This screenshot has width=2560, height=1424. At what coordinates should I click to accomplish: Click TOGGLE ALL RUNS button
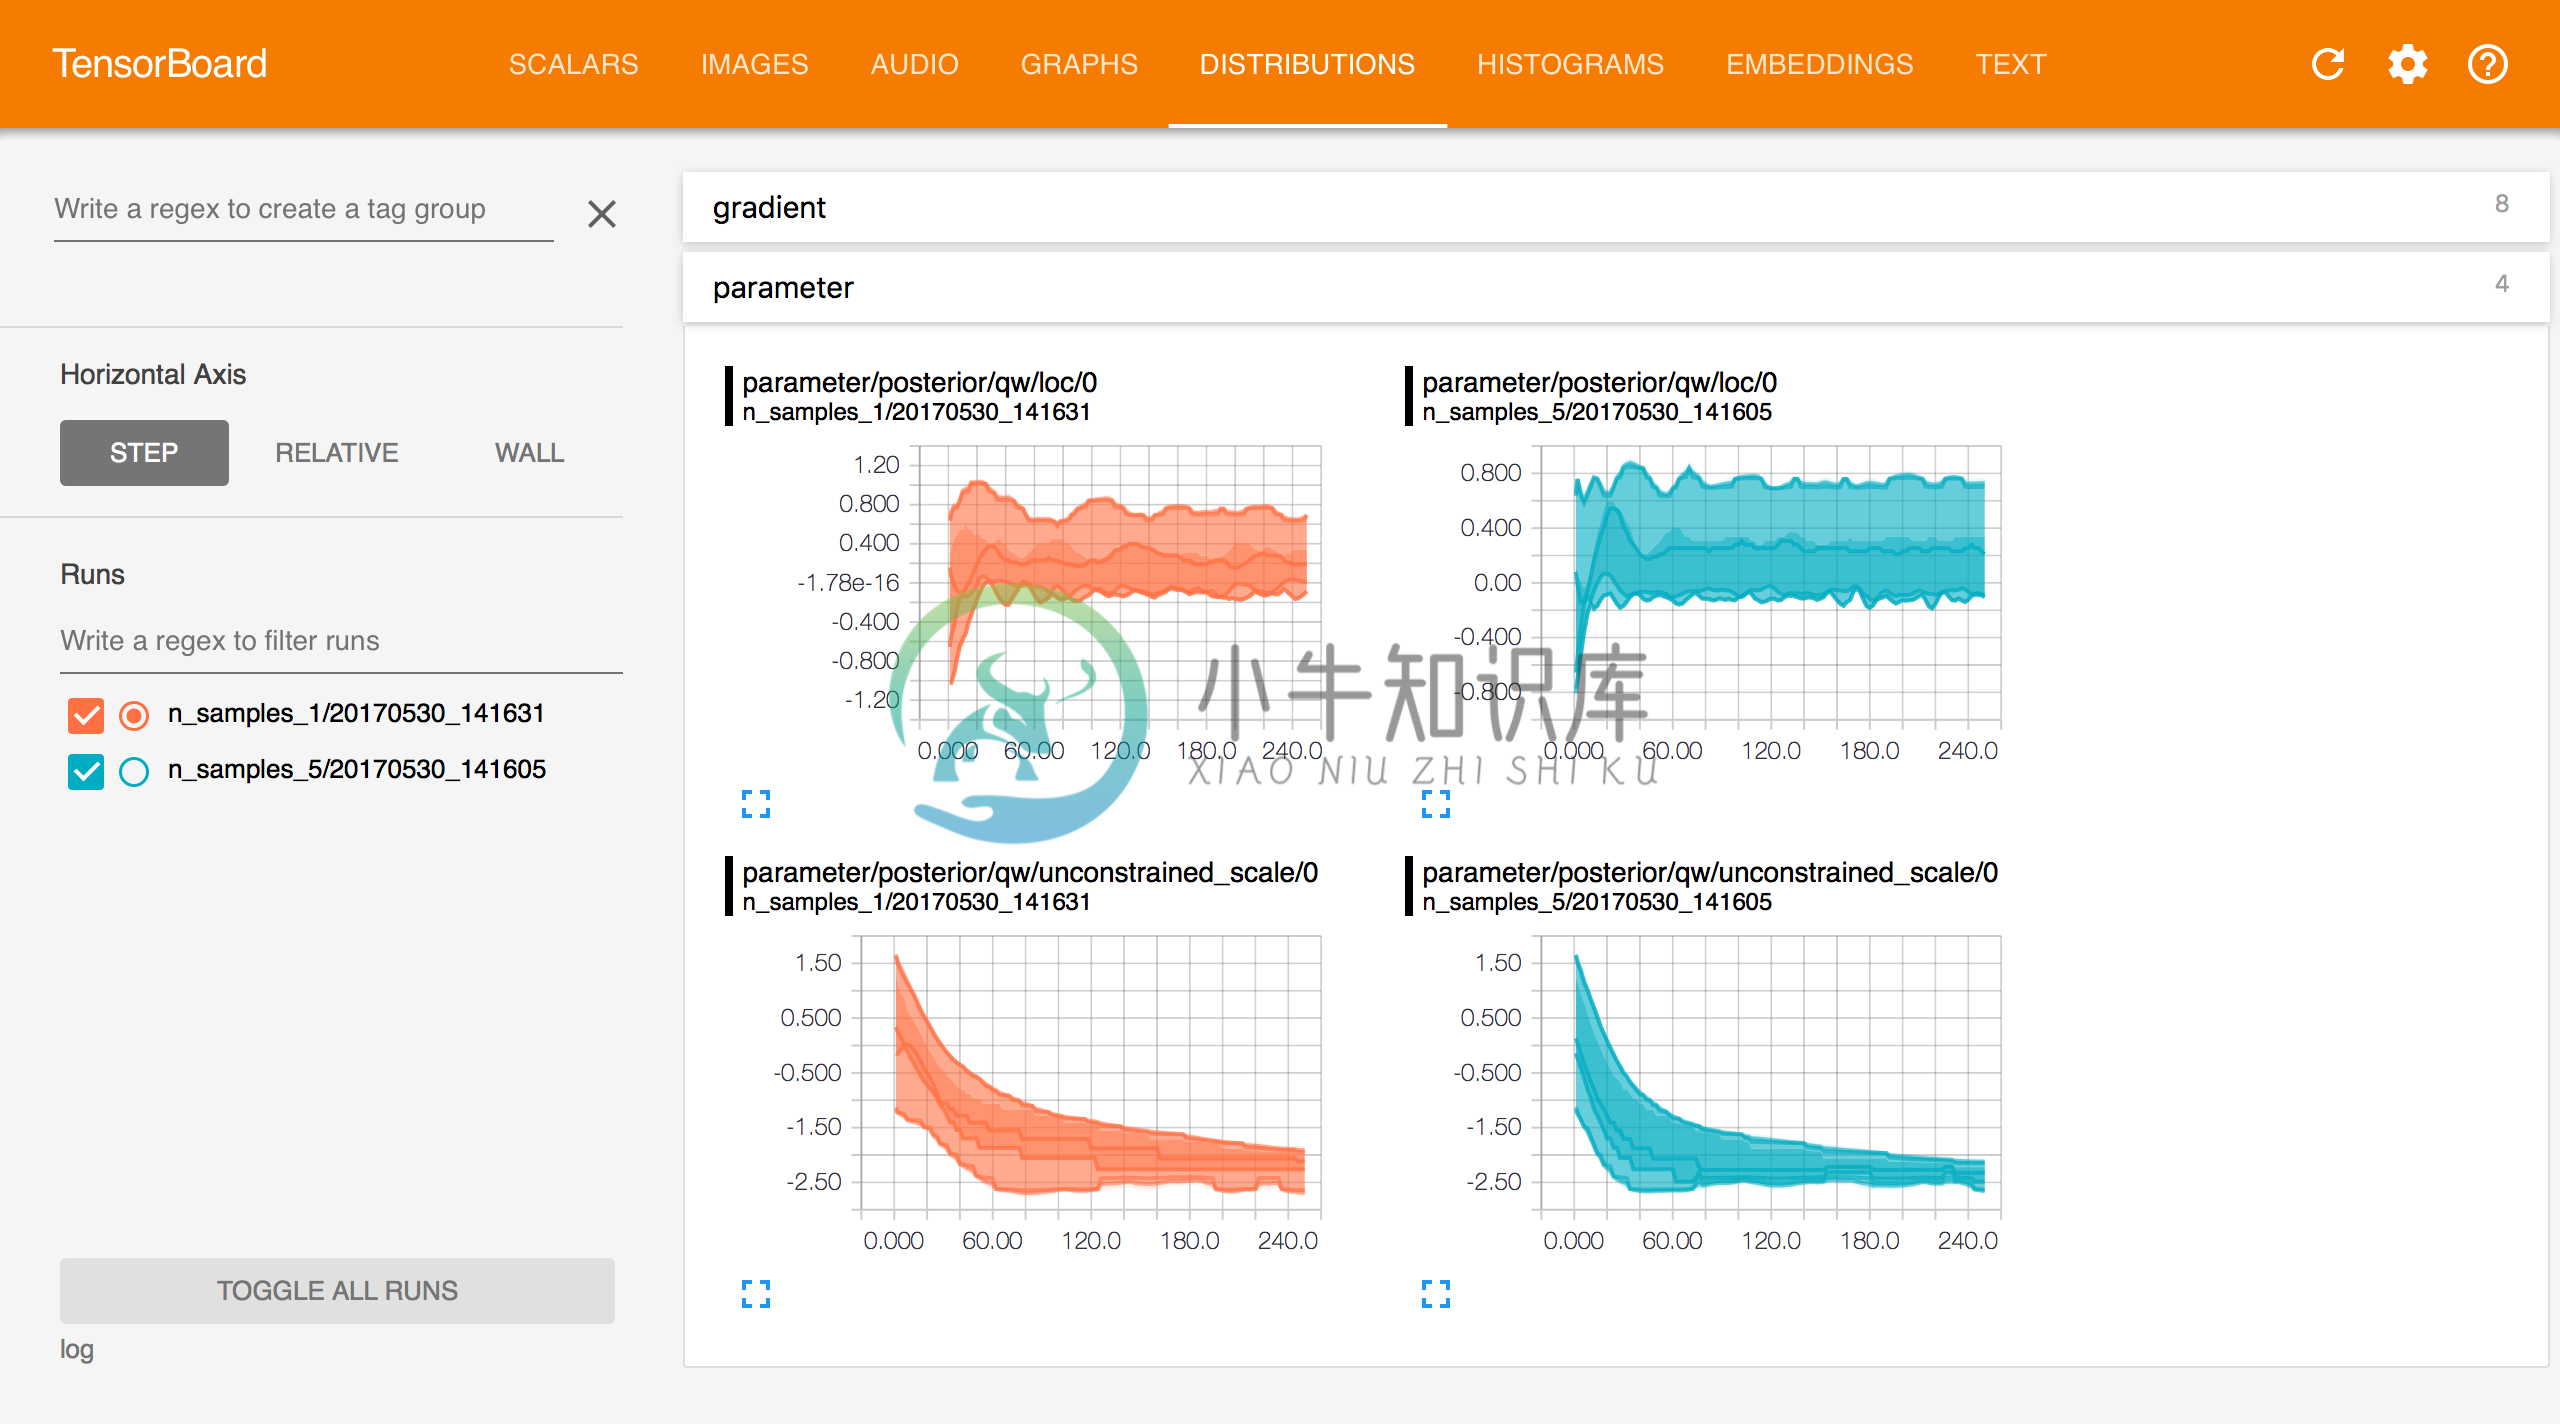pos(337,1290)
